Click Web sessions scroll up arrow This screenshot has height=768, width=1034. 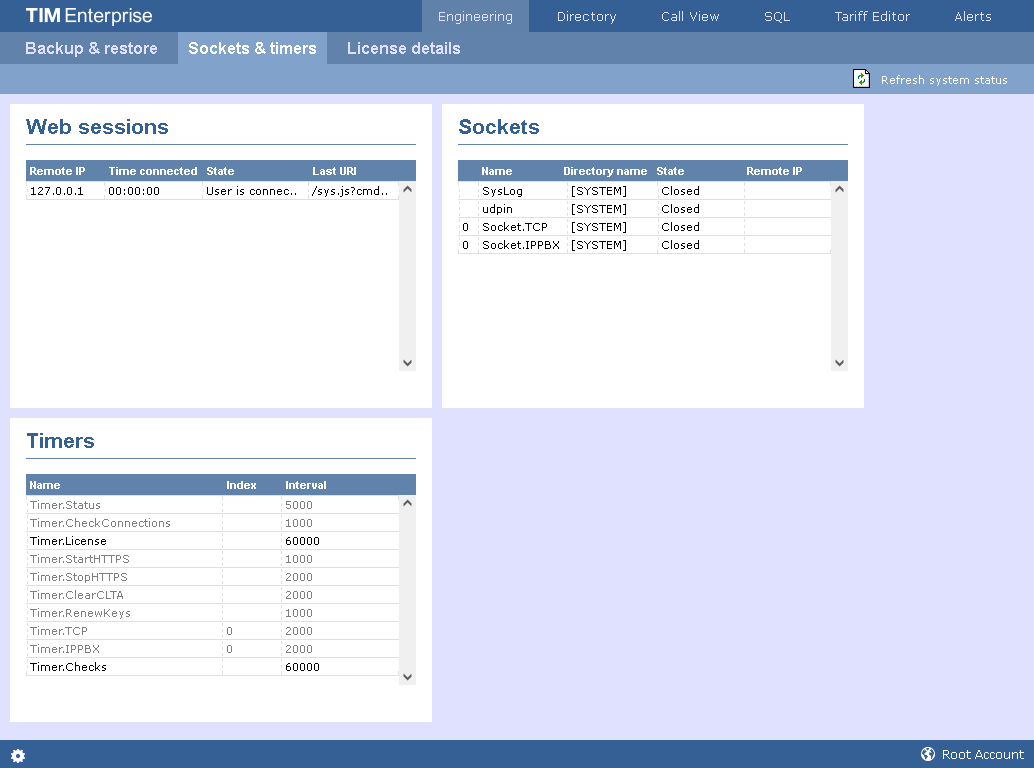pos(407,189)
